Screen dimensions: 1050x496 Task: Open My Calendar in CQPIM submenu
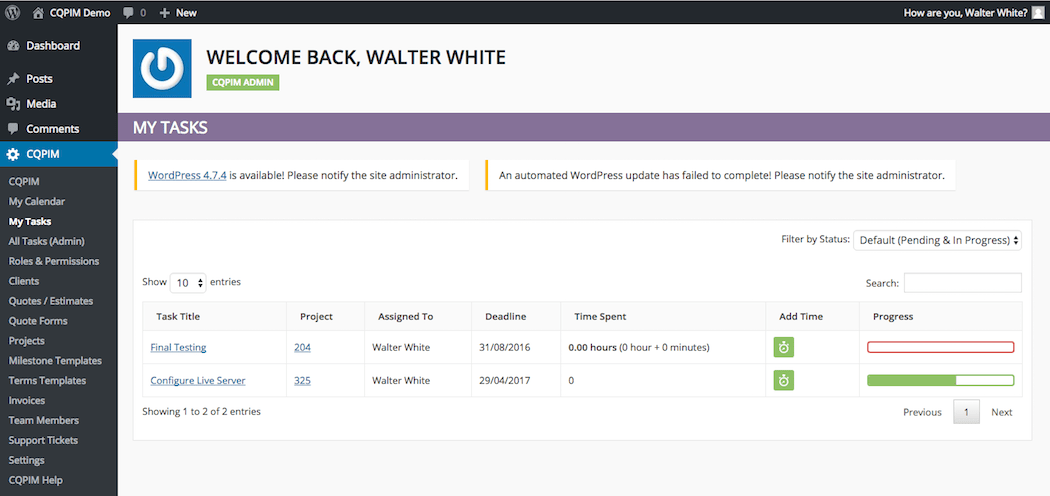point(37,202)
